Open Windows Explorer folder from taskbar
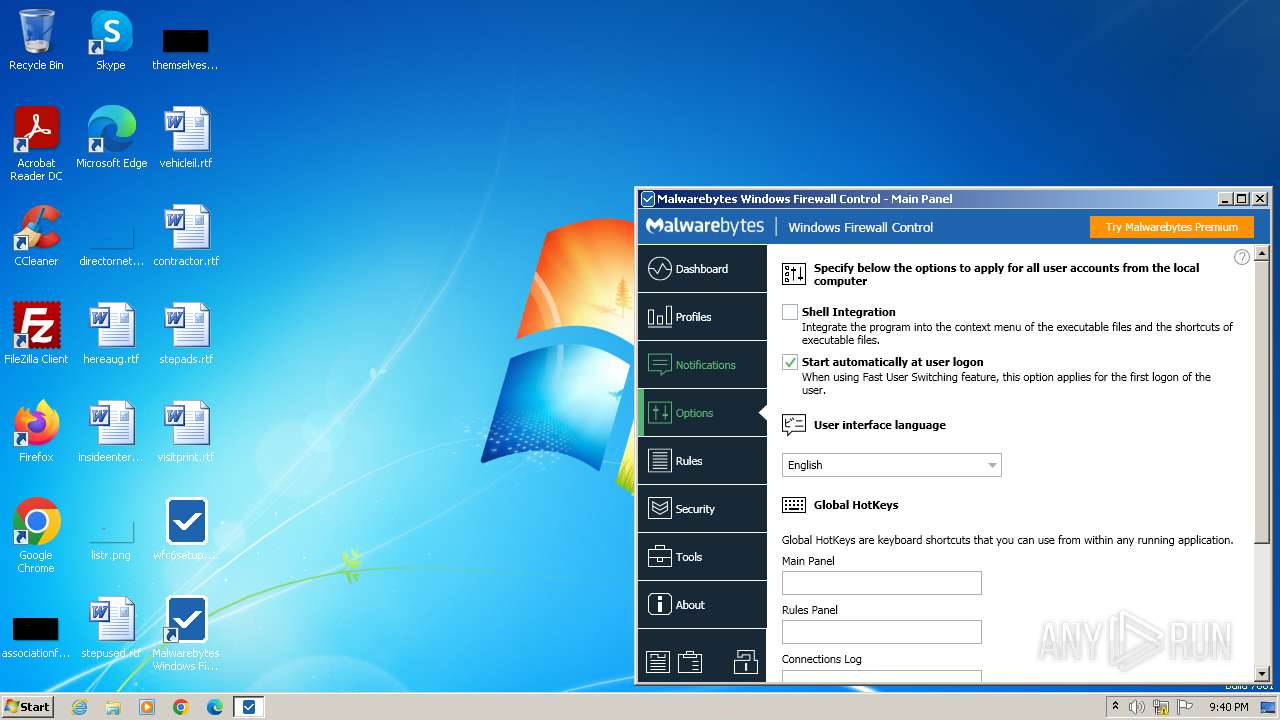Image resolution: width=1280 pixels, height=720 pixels. (x=113, y=707)
